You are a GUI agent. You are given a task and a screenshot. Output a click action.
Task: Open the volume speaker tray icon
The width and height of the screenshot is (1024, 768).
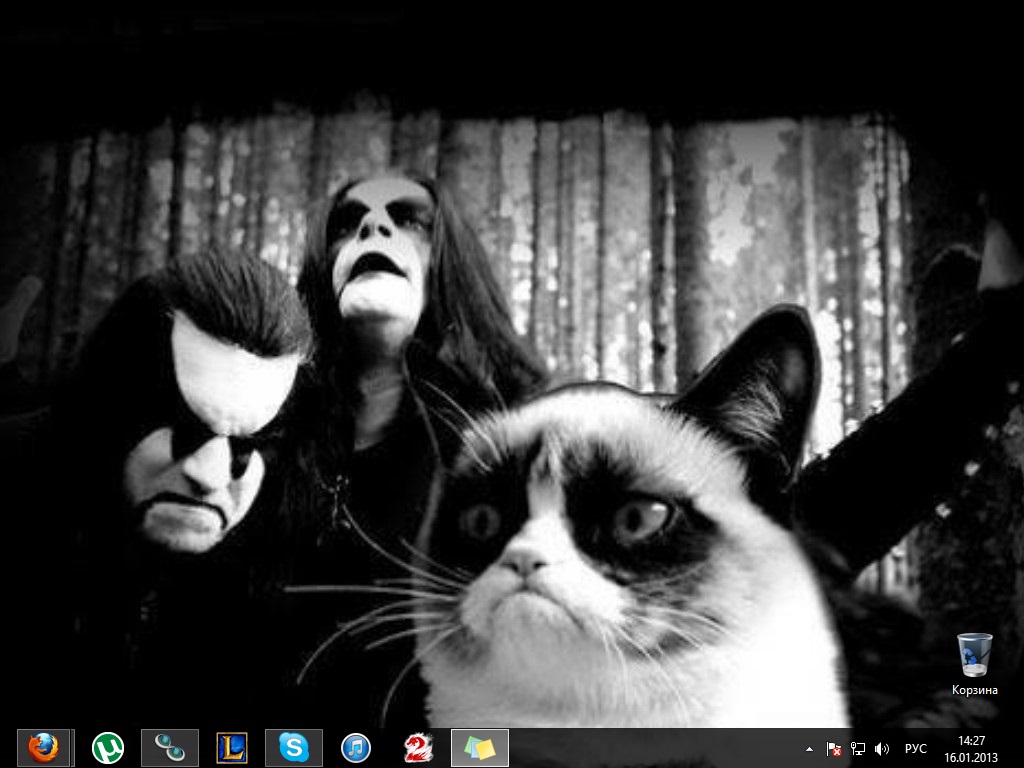tap(882, 749)
